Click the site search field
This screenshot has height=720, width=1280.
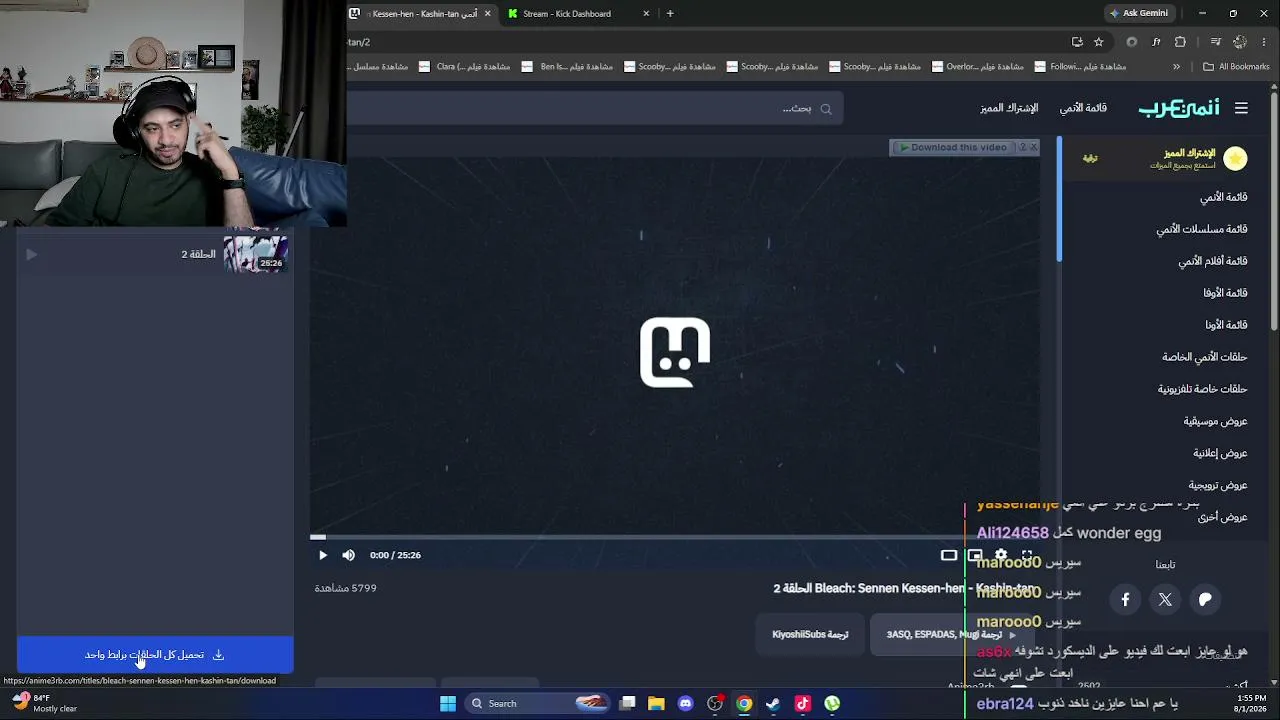point(595,108)
